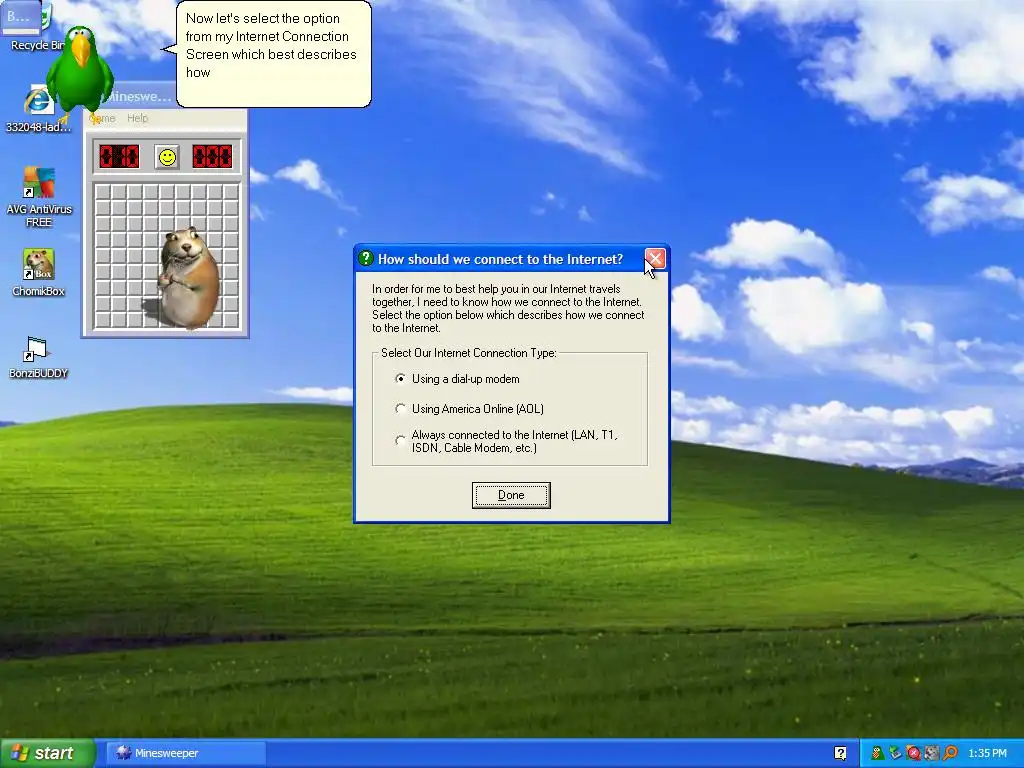Click the red X security tray icon
Image resolution: width=1024 pixels, height=768 pixels.
914,753
